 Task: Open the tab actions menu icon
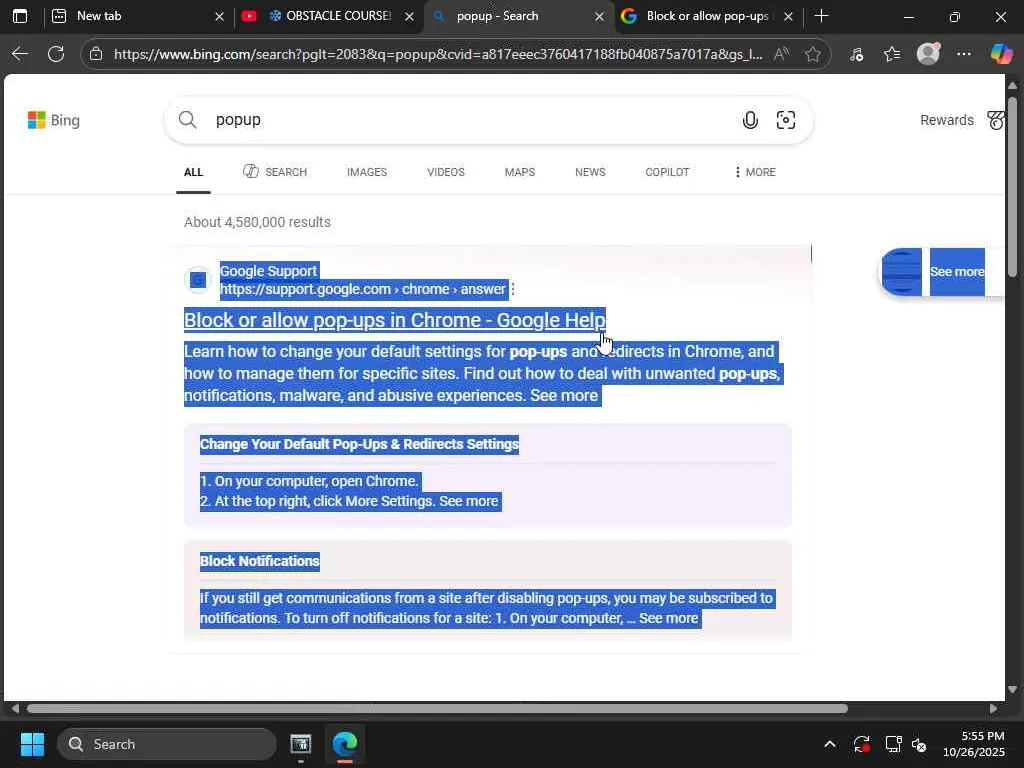[20, 16]
